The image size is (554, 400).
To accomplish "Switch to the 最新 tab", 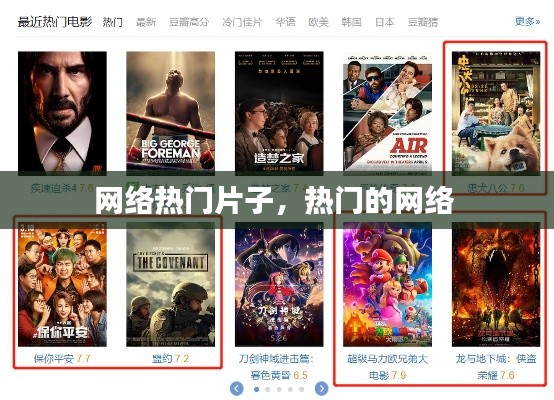I will (146, 22).
